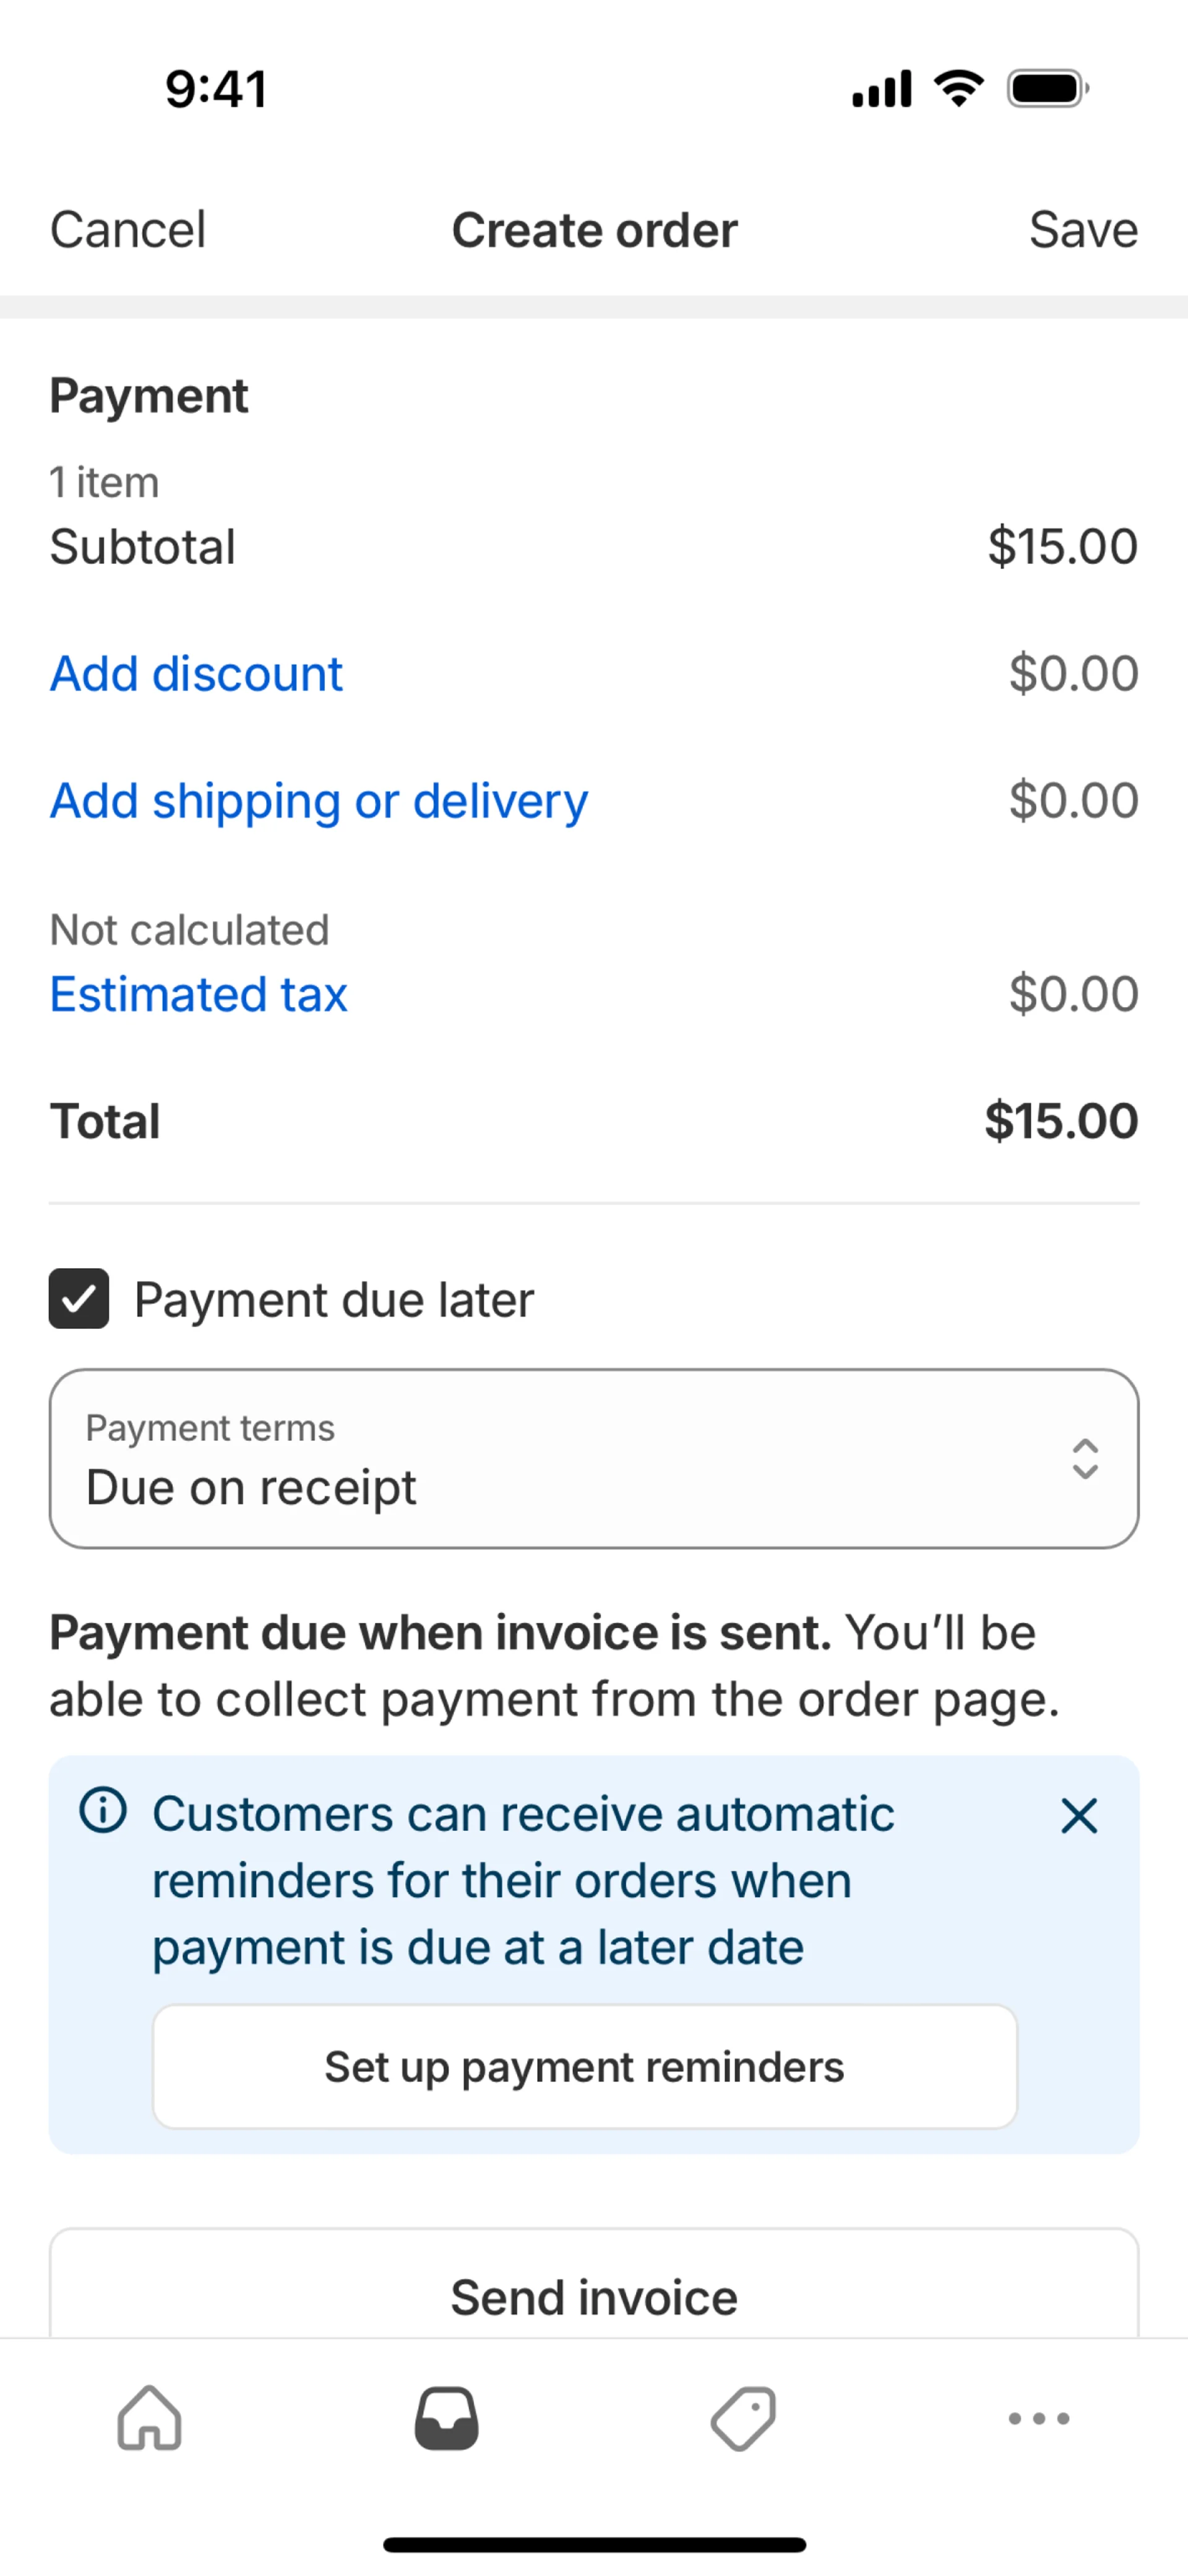Open Estimated tax settings
Image resolution: width=1188 pixels, height=2576 pixels.
[198, 994]
